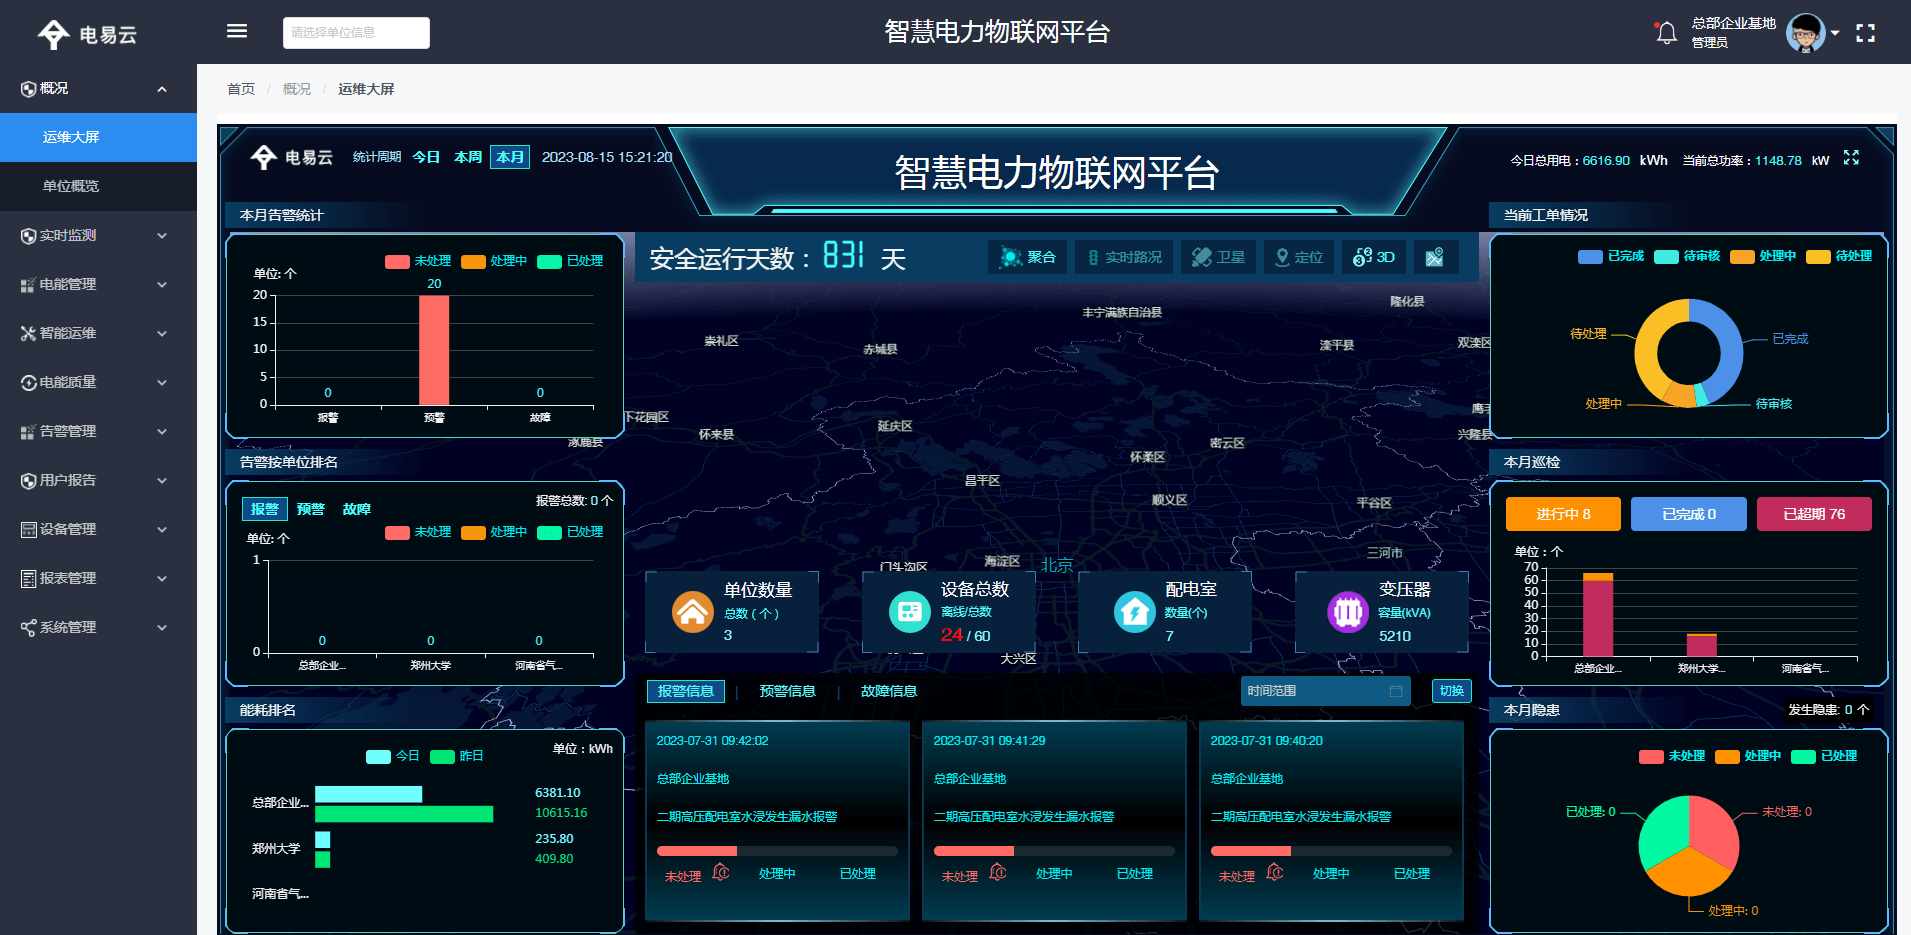
Task: Toggle the 3D map view
Action: tap(1373, 257)
